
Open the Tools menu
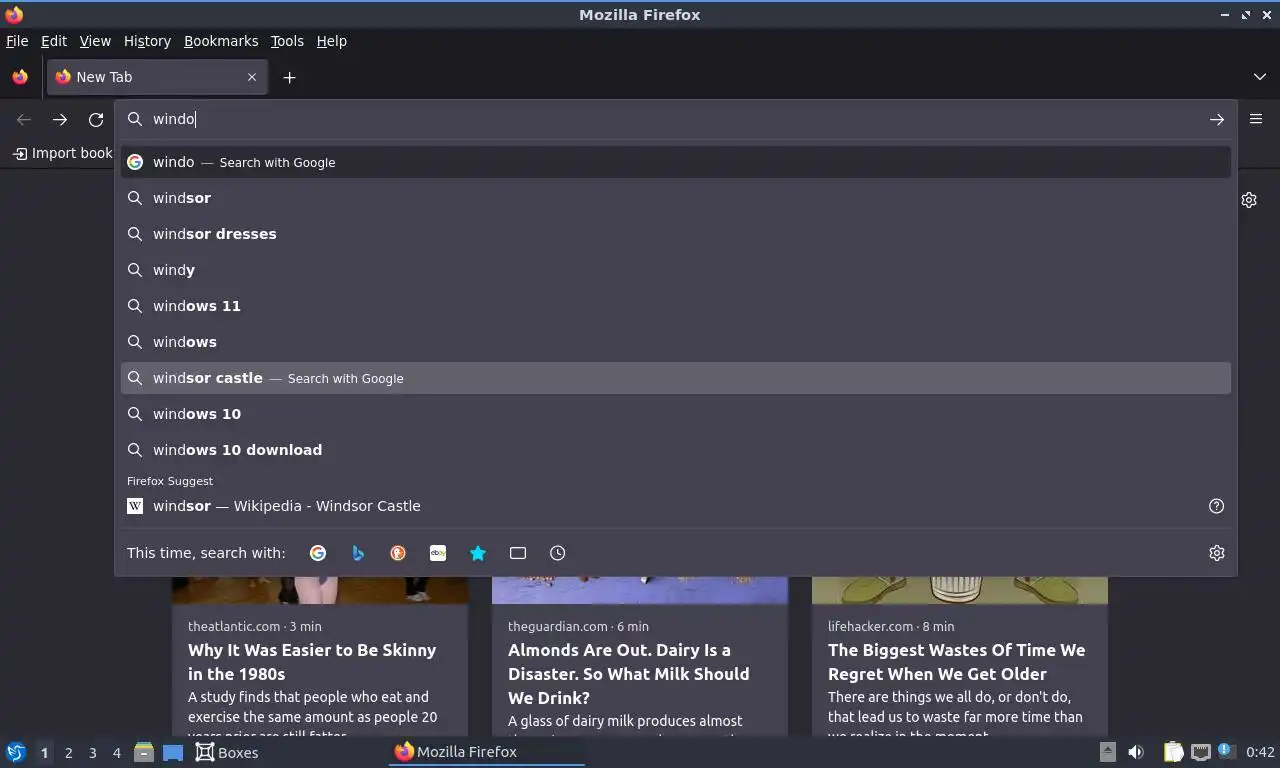tap(287, 41)
